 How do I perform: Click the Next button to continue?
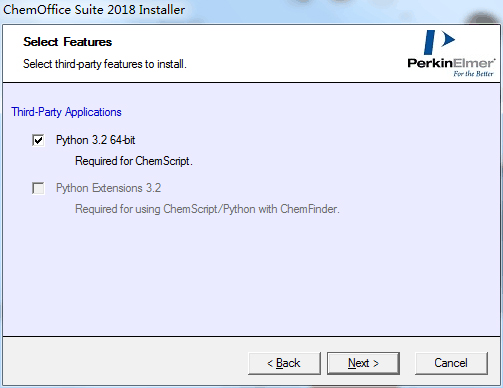[x=363, y=363]
